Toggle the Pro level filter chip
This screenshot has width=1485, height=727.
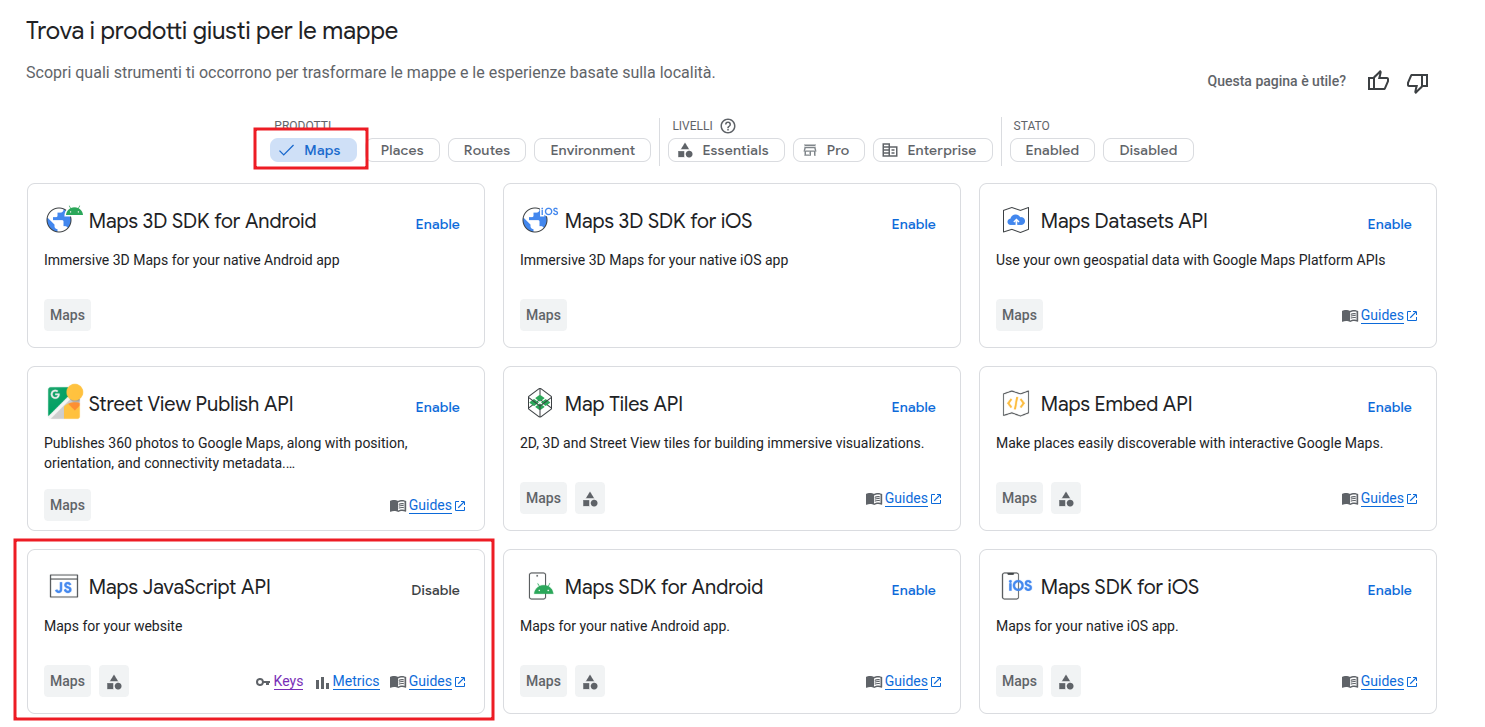[829, 150]
